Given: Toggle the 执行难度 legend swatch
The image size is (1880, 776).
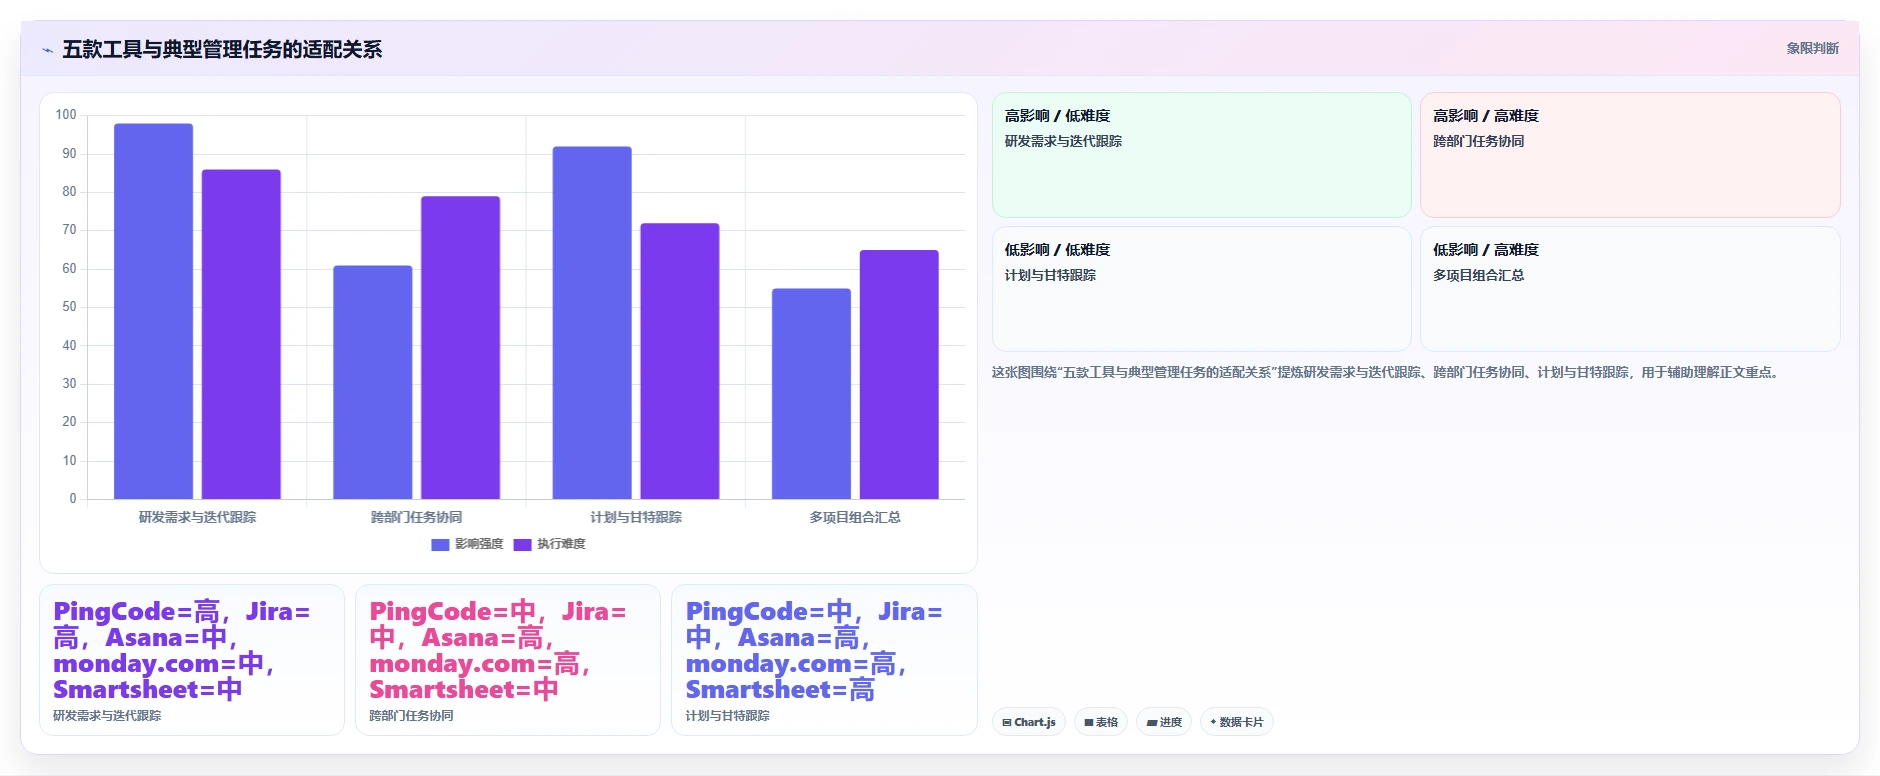Looking at the screenshot, I should pos(522,544).
